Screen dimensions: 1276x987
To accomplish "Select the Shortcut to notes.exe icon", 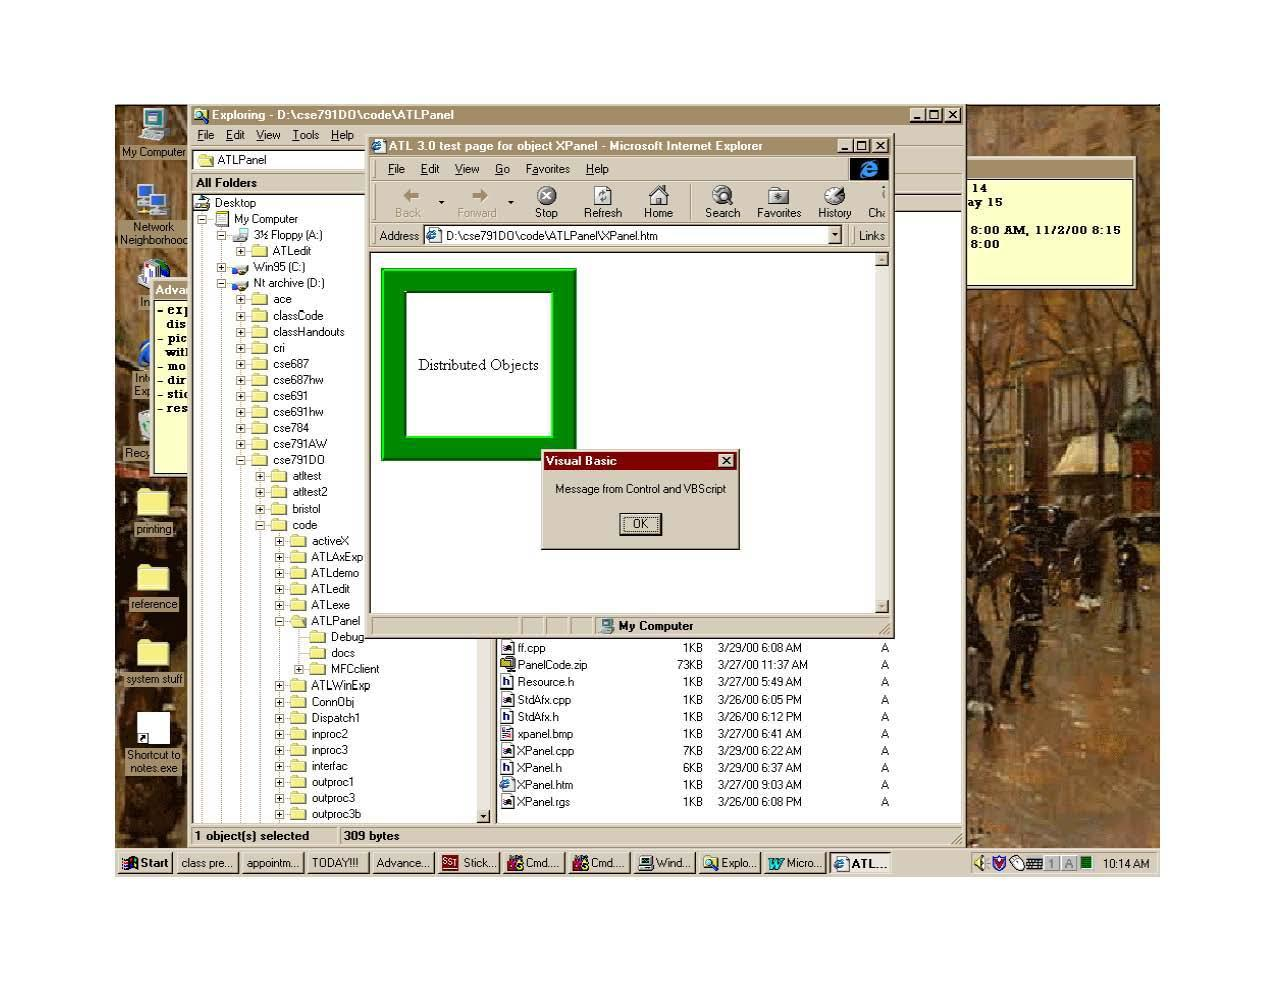I will coord(153,743).
